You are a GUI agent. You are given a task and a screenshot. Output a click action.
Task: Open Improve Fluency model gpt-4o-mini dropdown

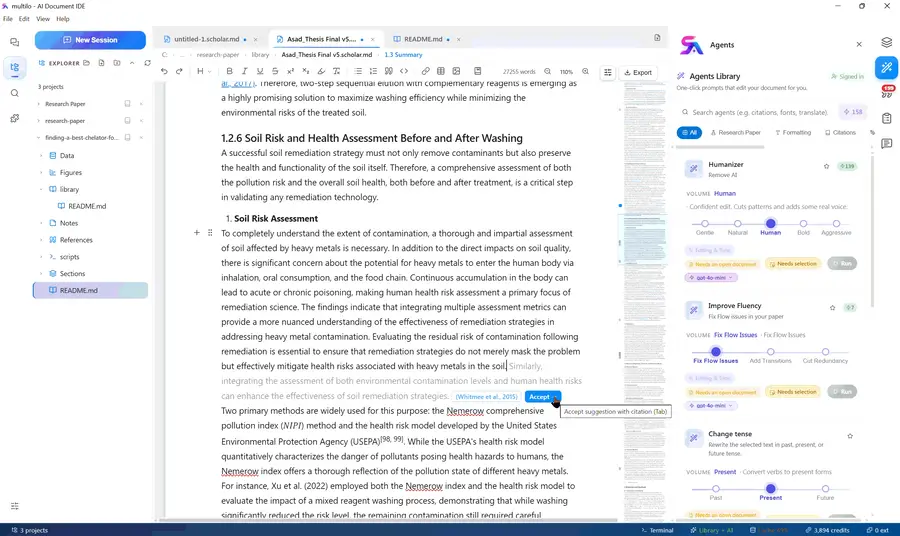pyautogui.click(x=711, y=406)
